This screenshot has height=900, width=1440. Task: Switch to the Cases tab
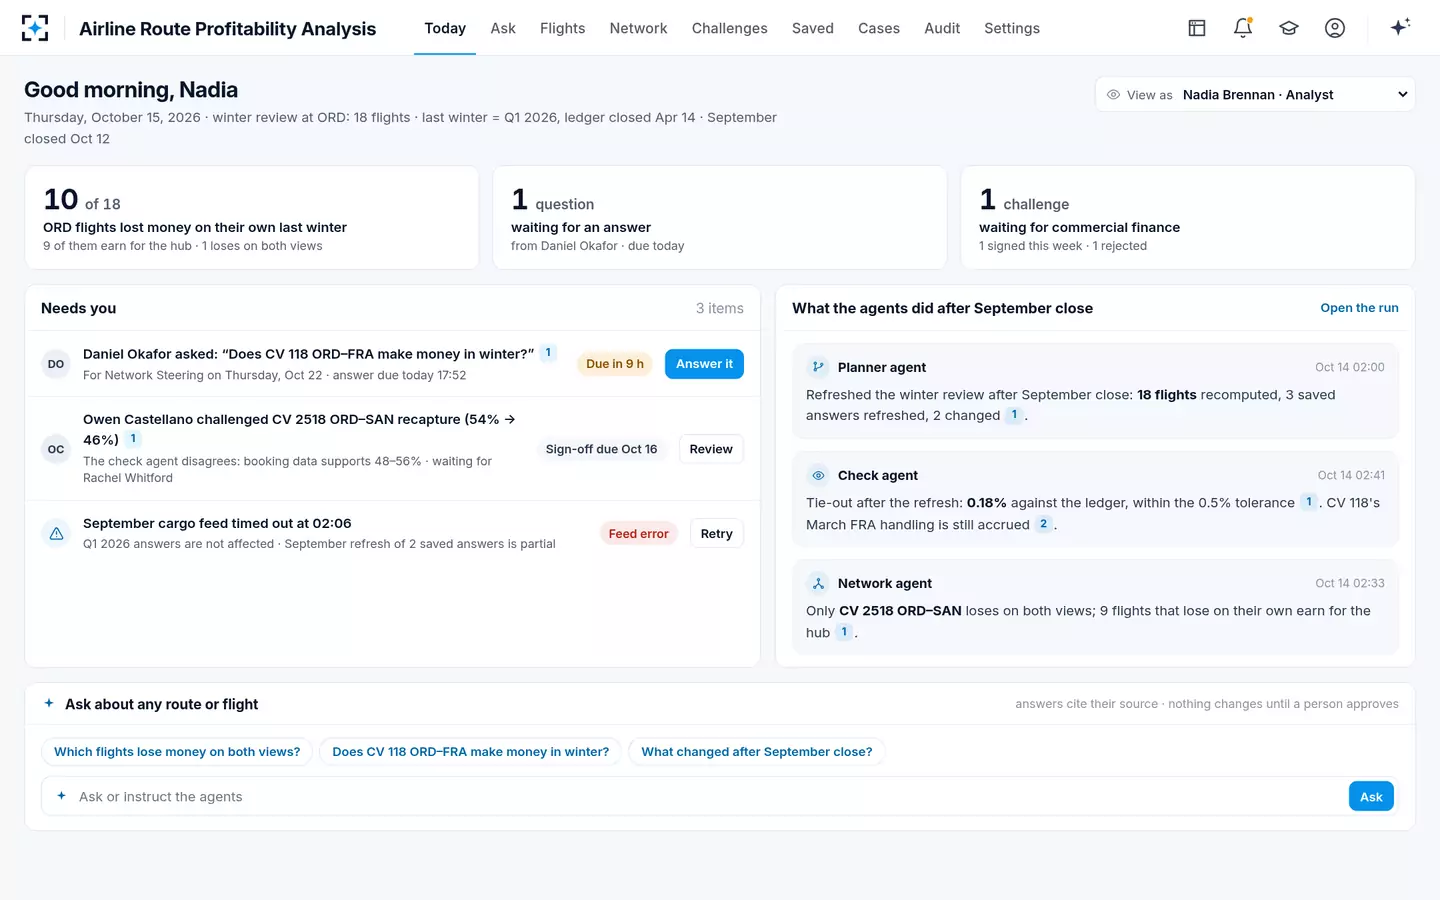(x=879, y=28)
